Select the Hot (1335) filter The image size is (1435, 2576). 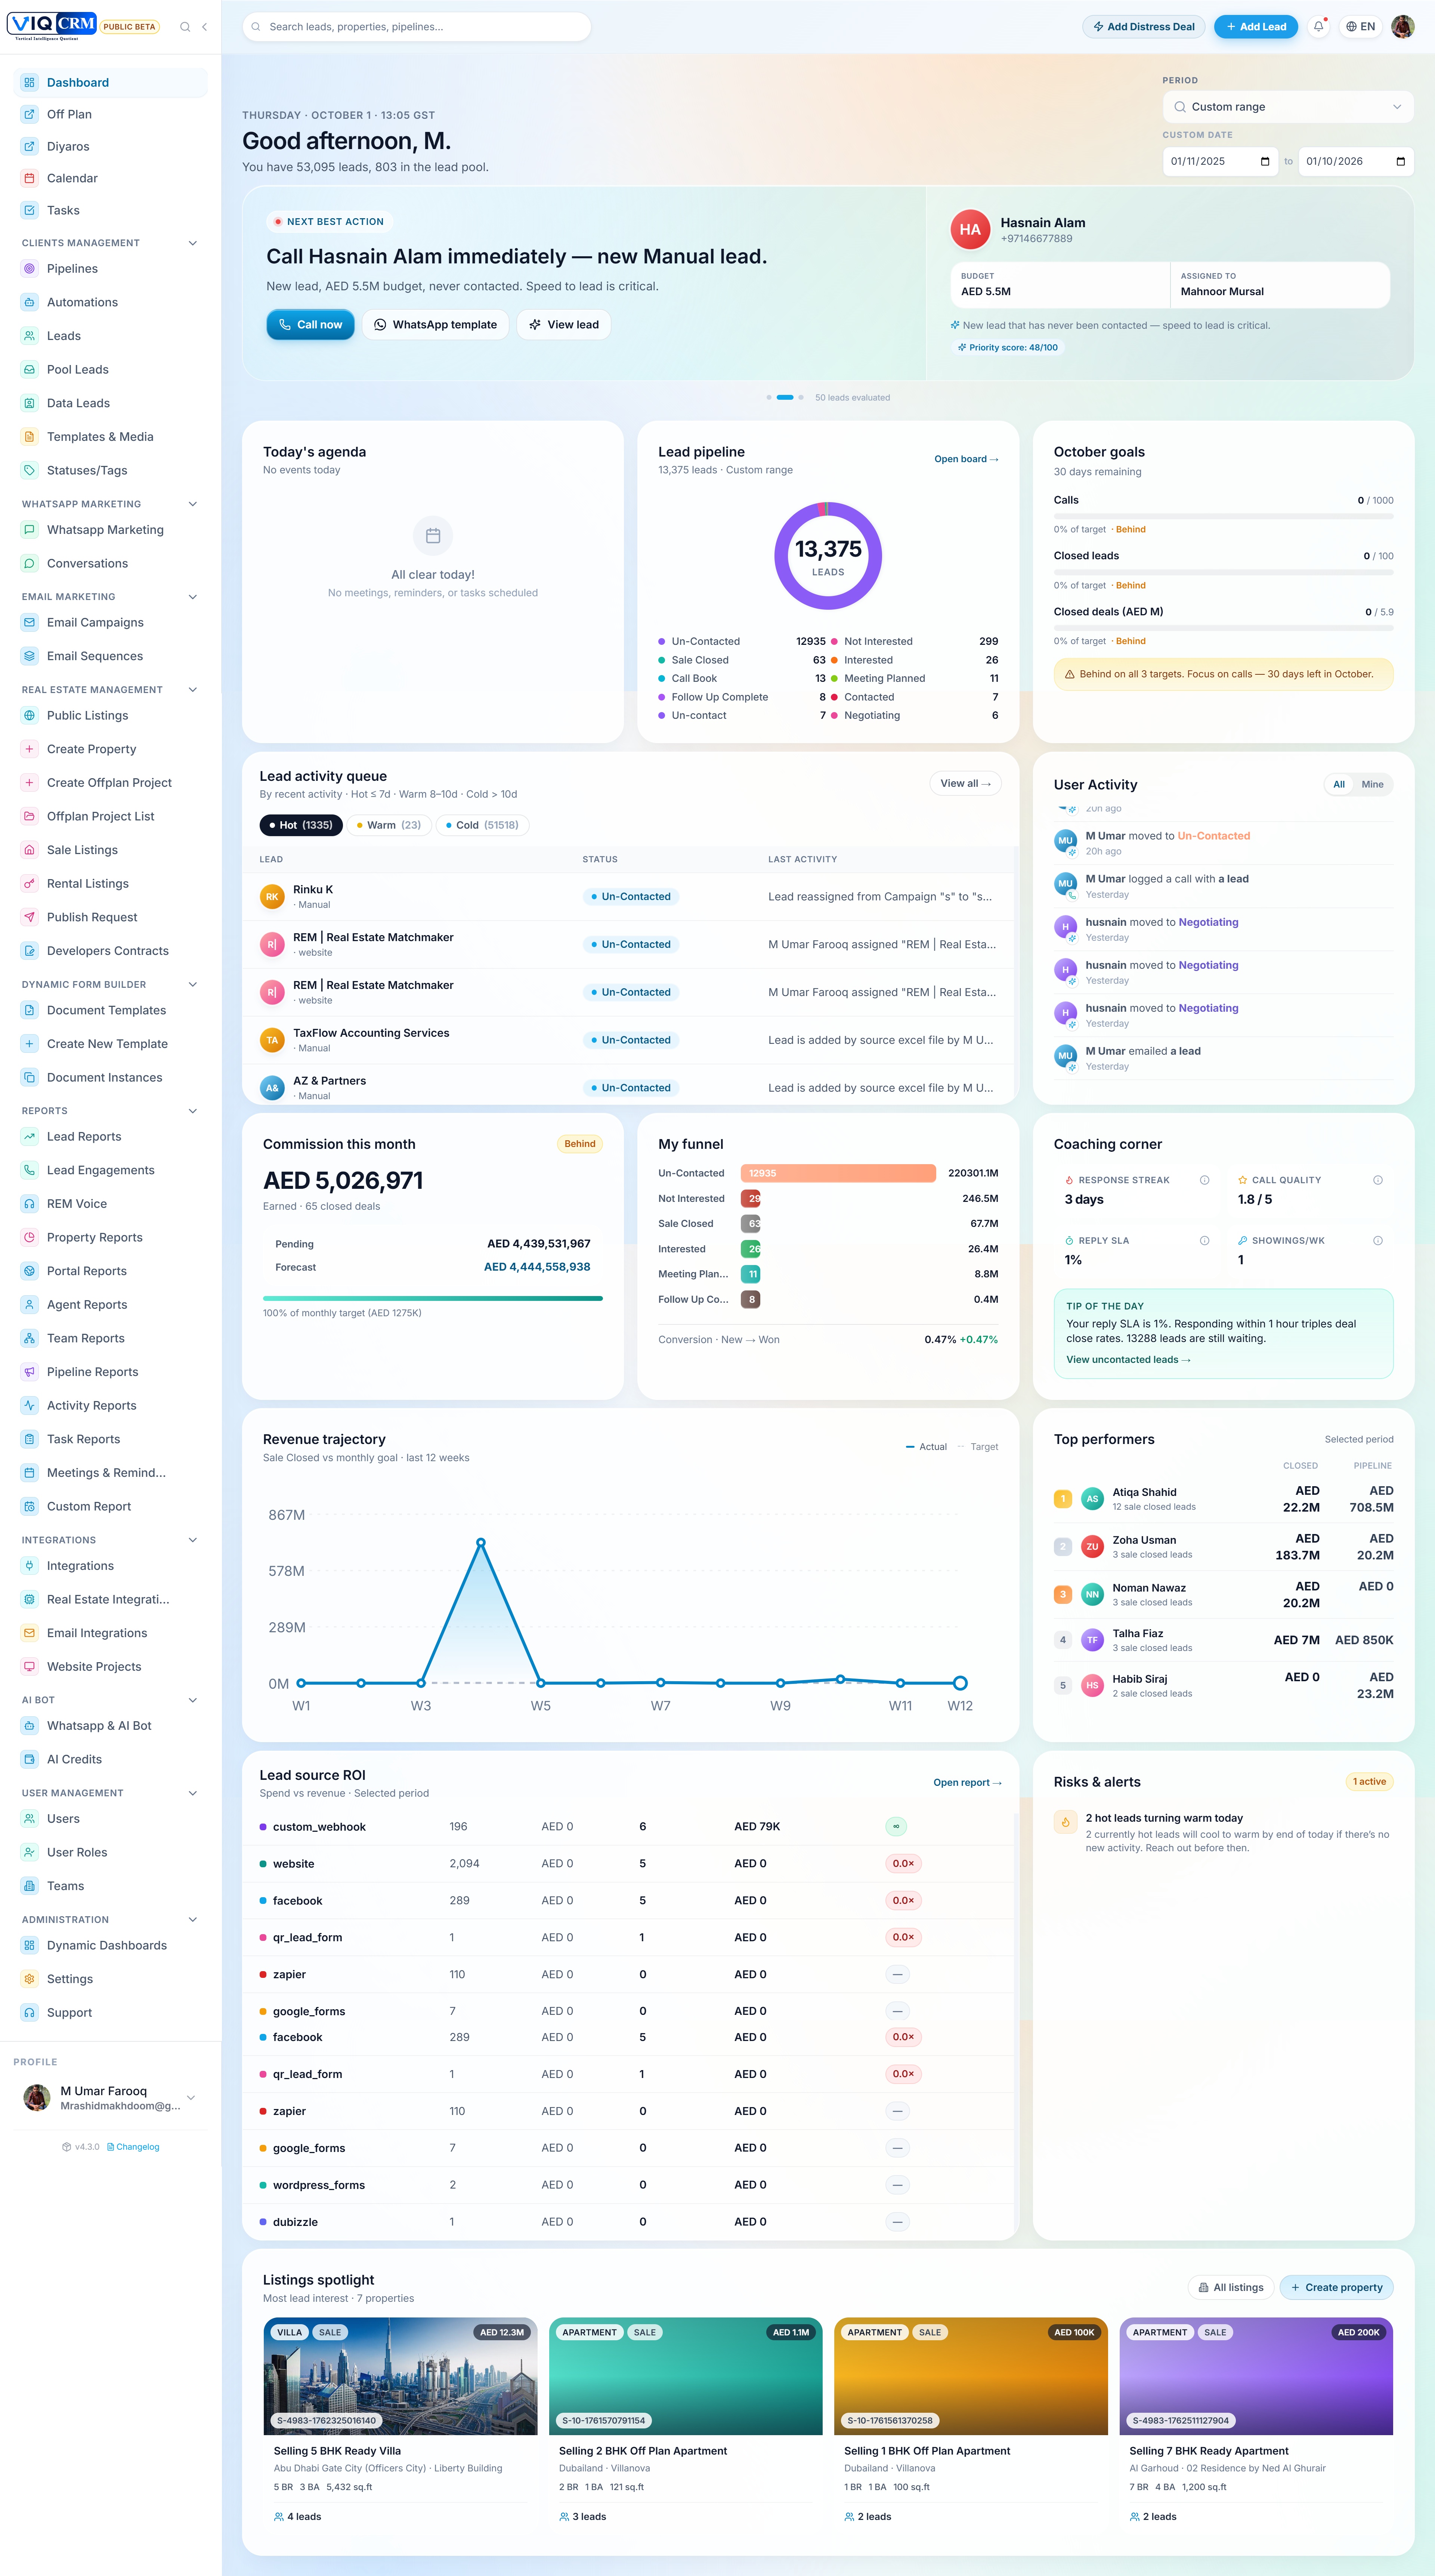click(x=301, y=825)
